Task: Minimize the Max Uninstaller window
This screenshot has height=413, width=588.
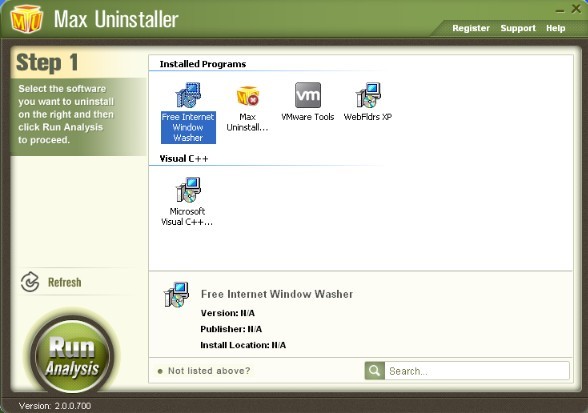Action: pyautogui.click(x=560, y=11)
